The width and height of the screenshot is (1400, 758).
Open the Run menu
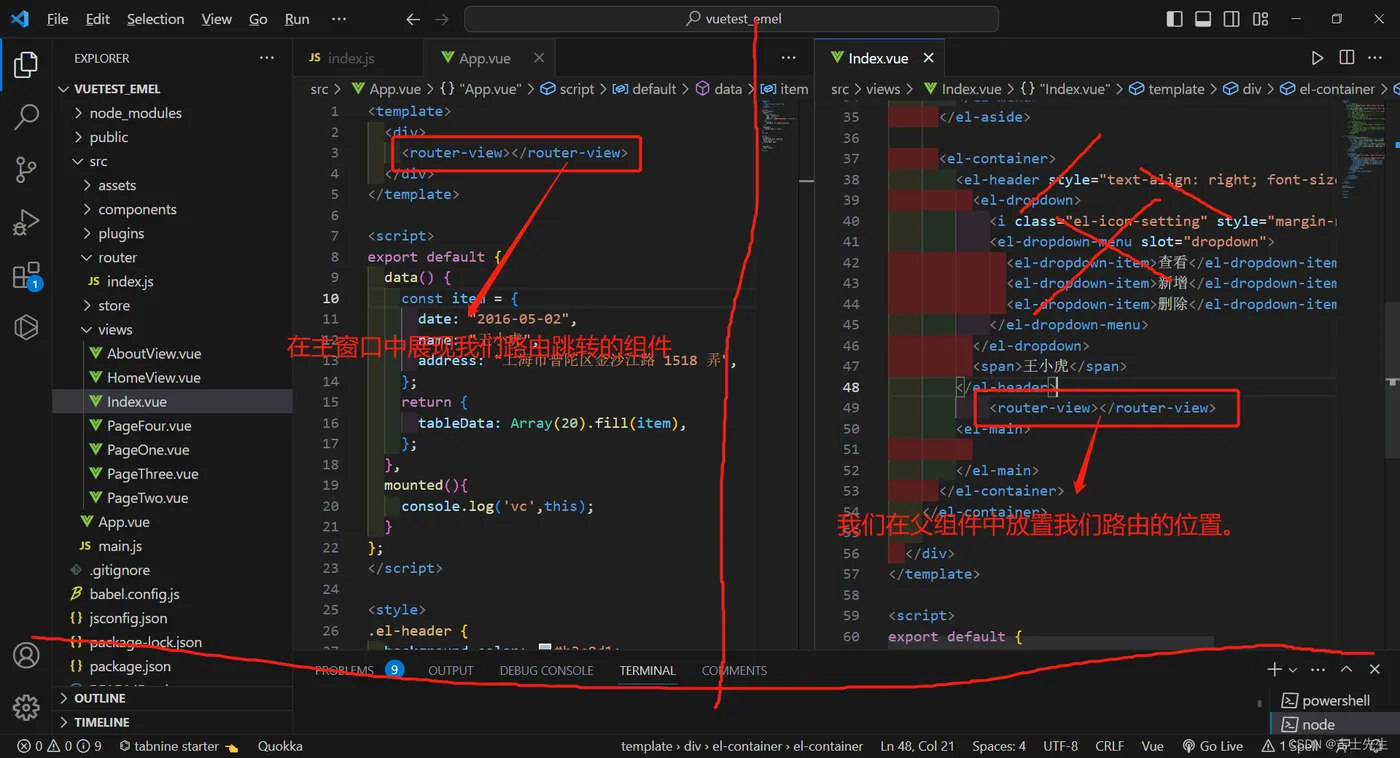pyautogui.click(x=297, y=19)
